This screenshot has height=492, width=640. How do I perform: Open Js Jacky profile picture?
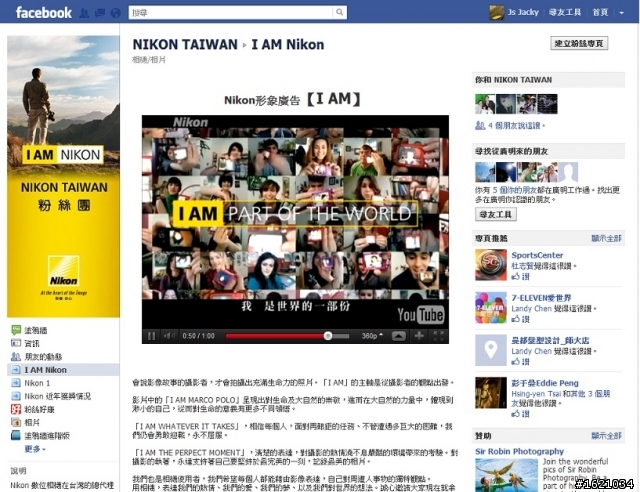[x=497, y=13]
